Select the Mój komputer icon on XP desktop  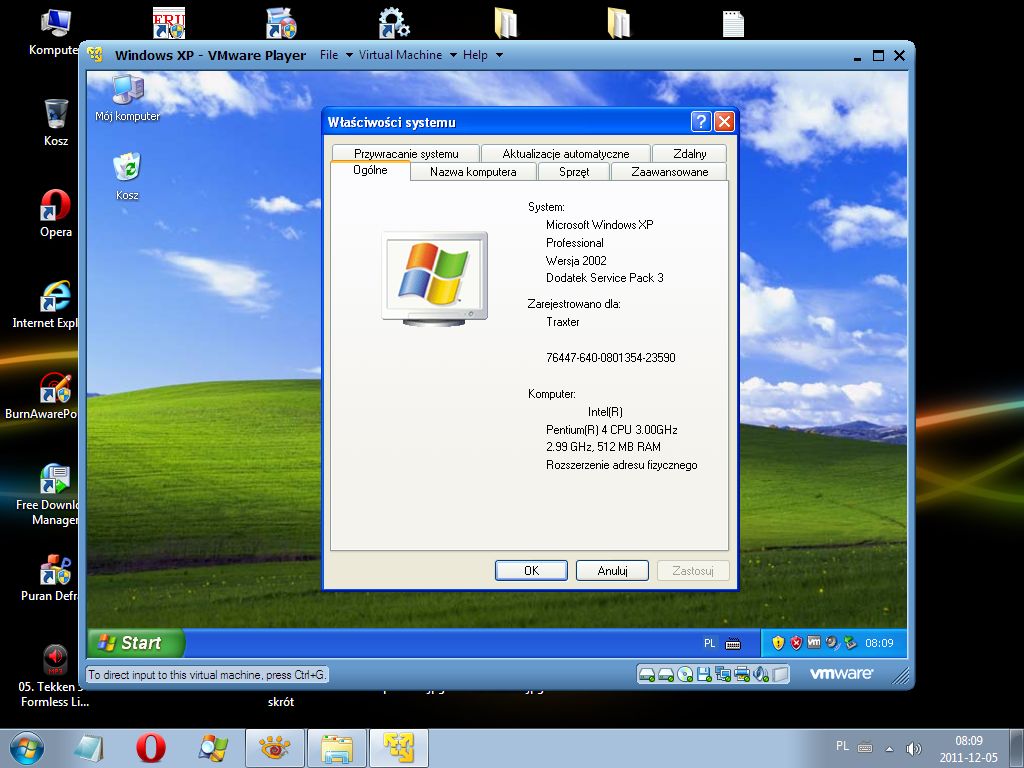[127, 98]
